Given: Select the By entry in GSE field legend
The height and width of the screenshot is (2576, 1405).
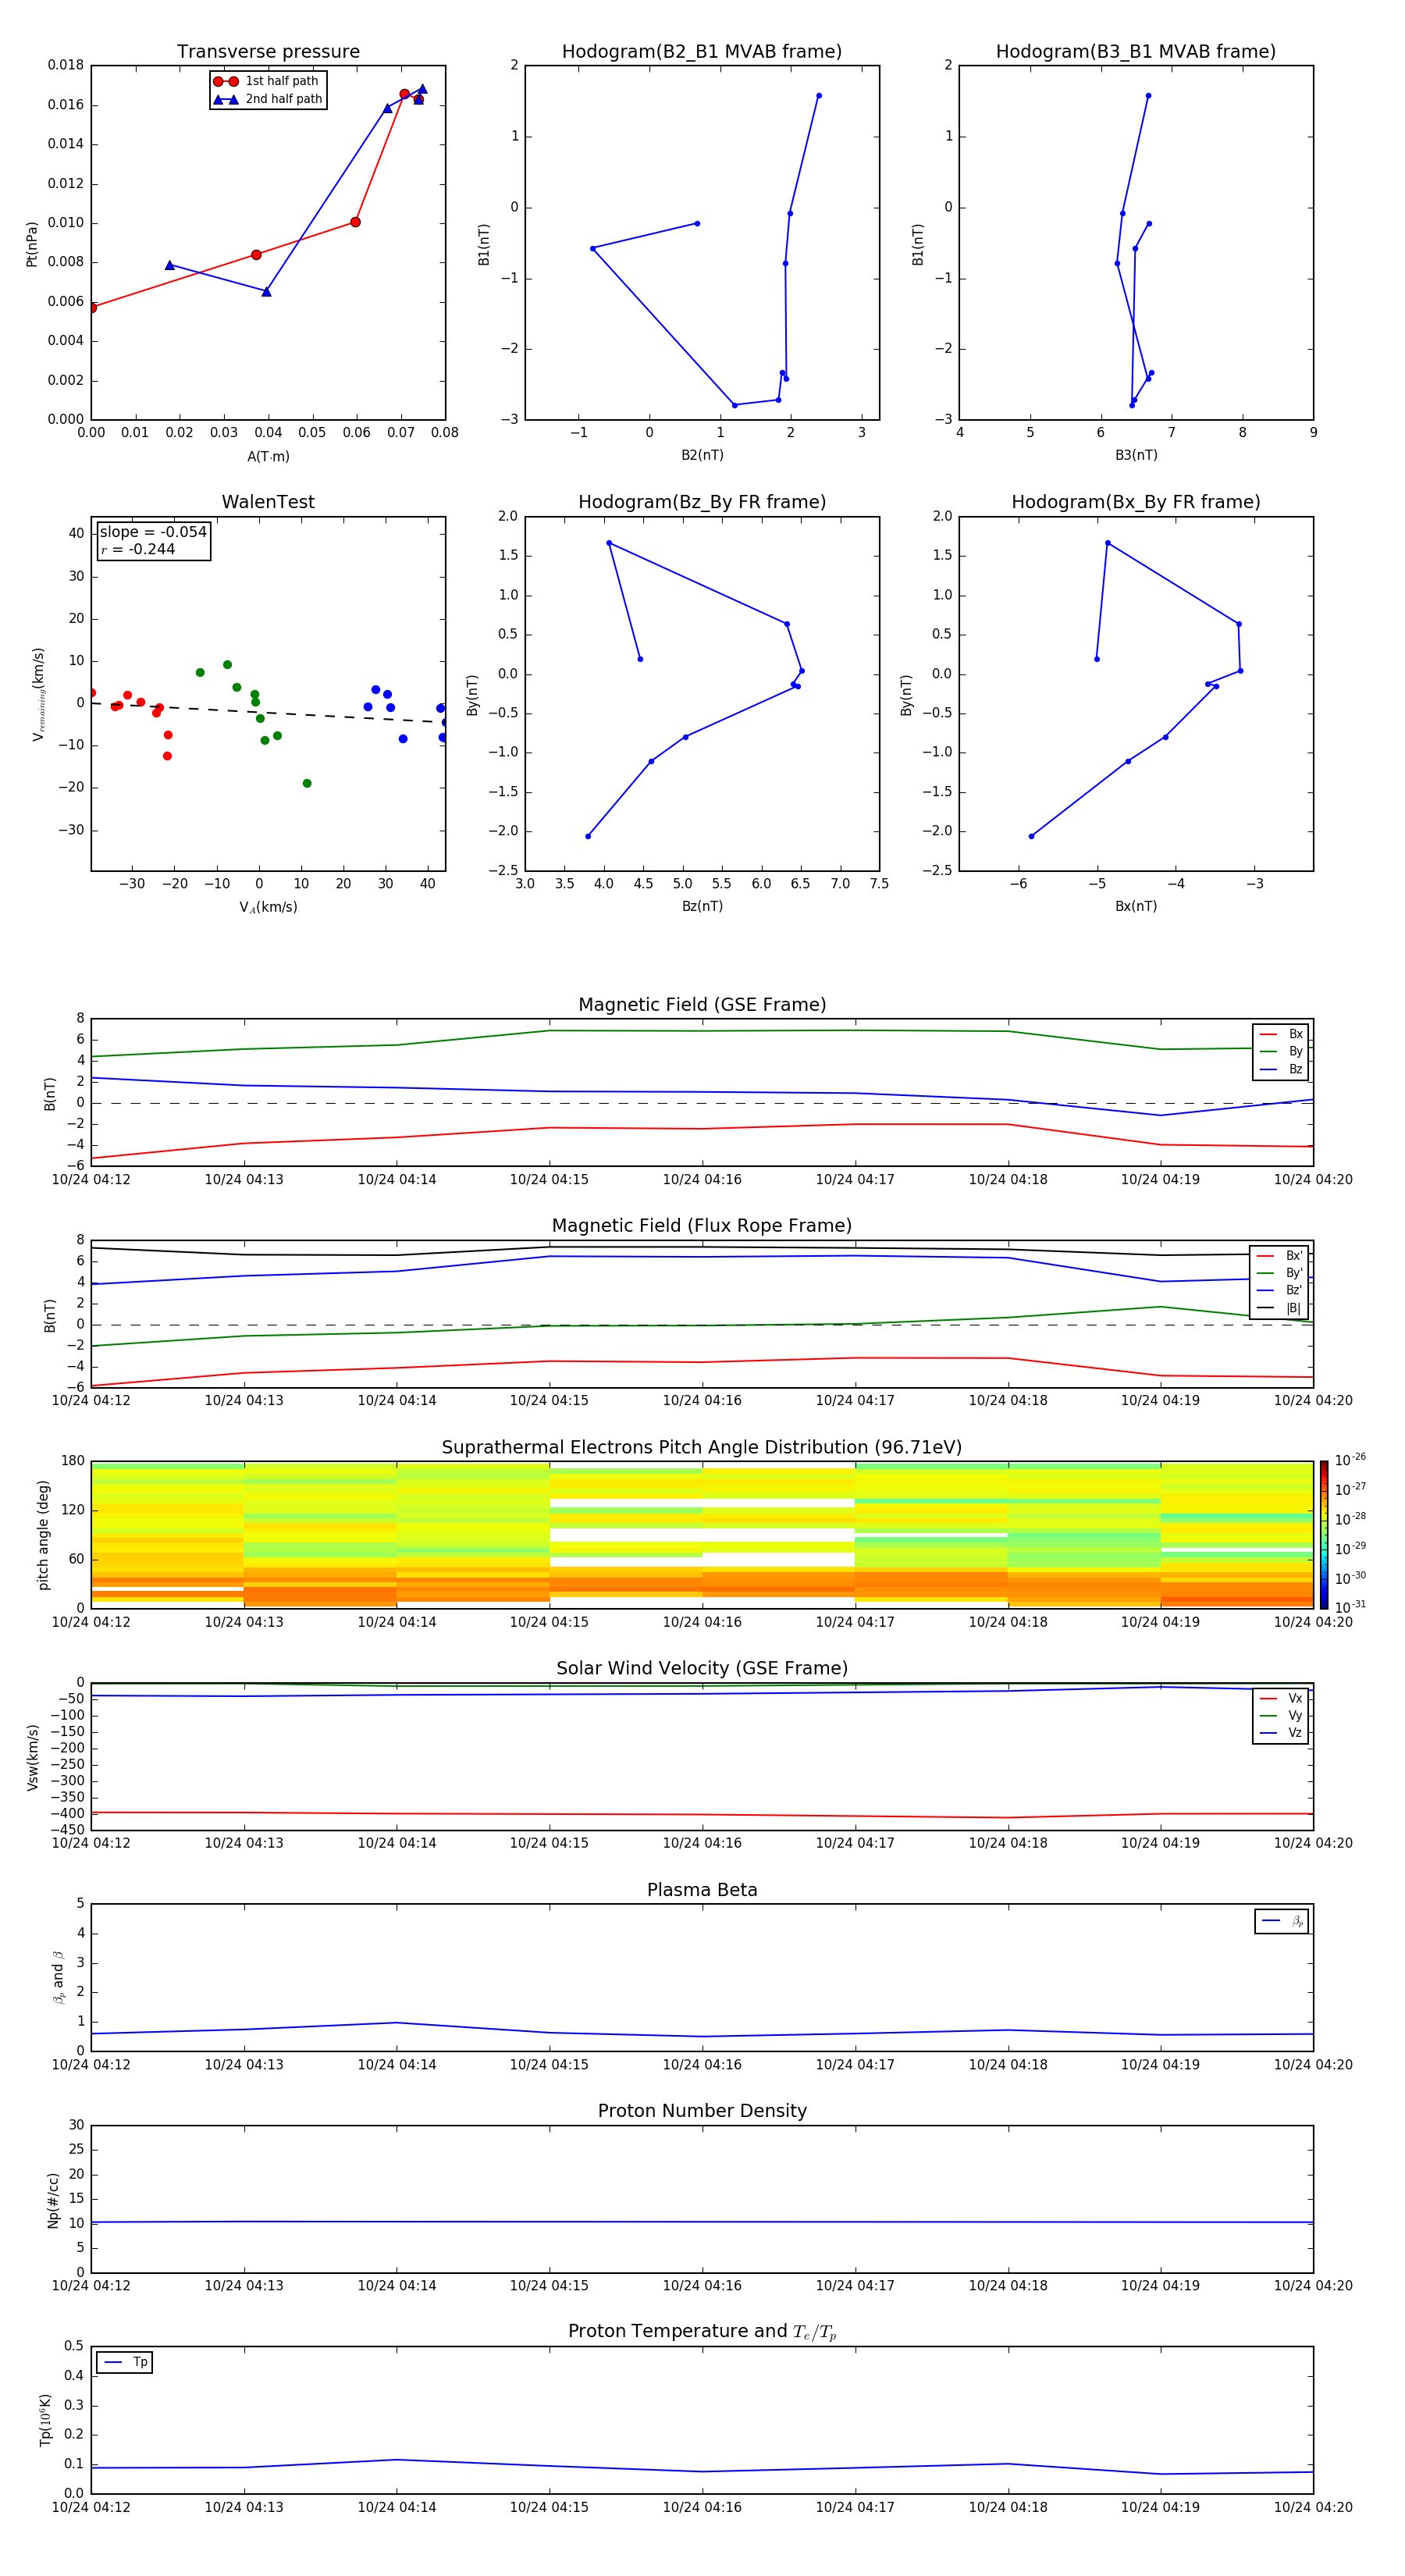Looking at the screenshot, I should click(x=1281, y=1051).
